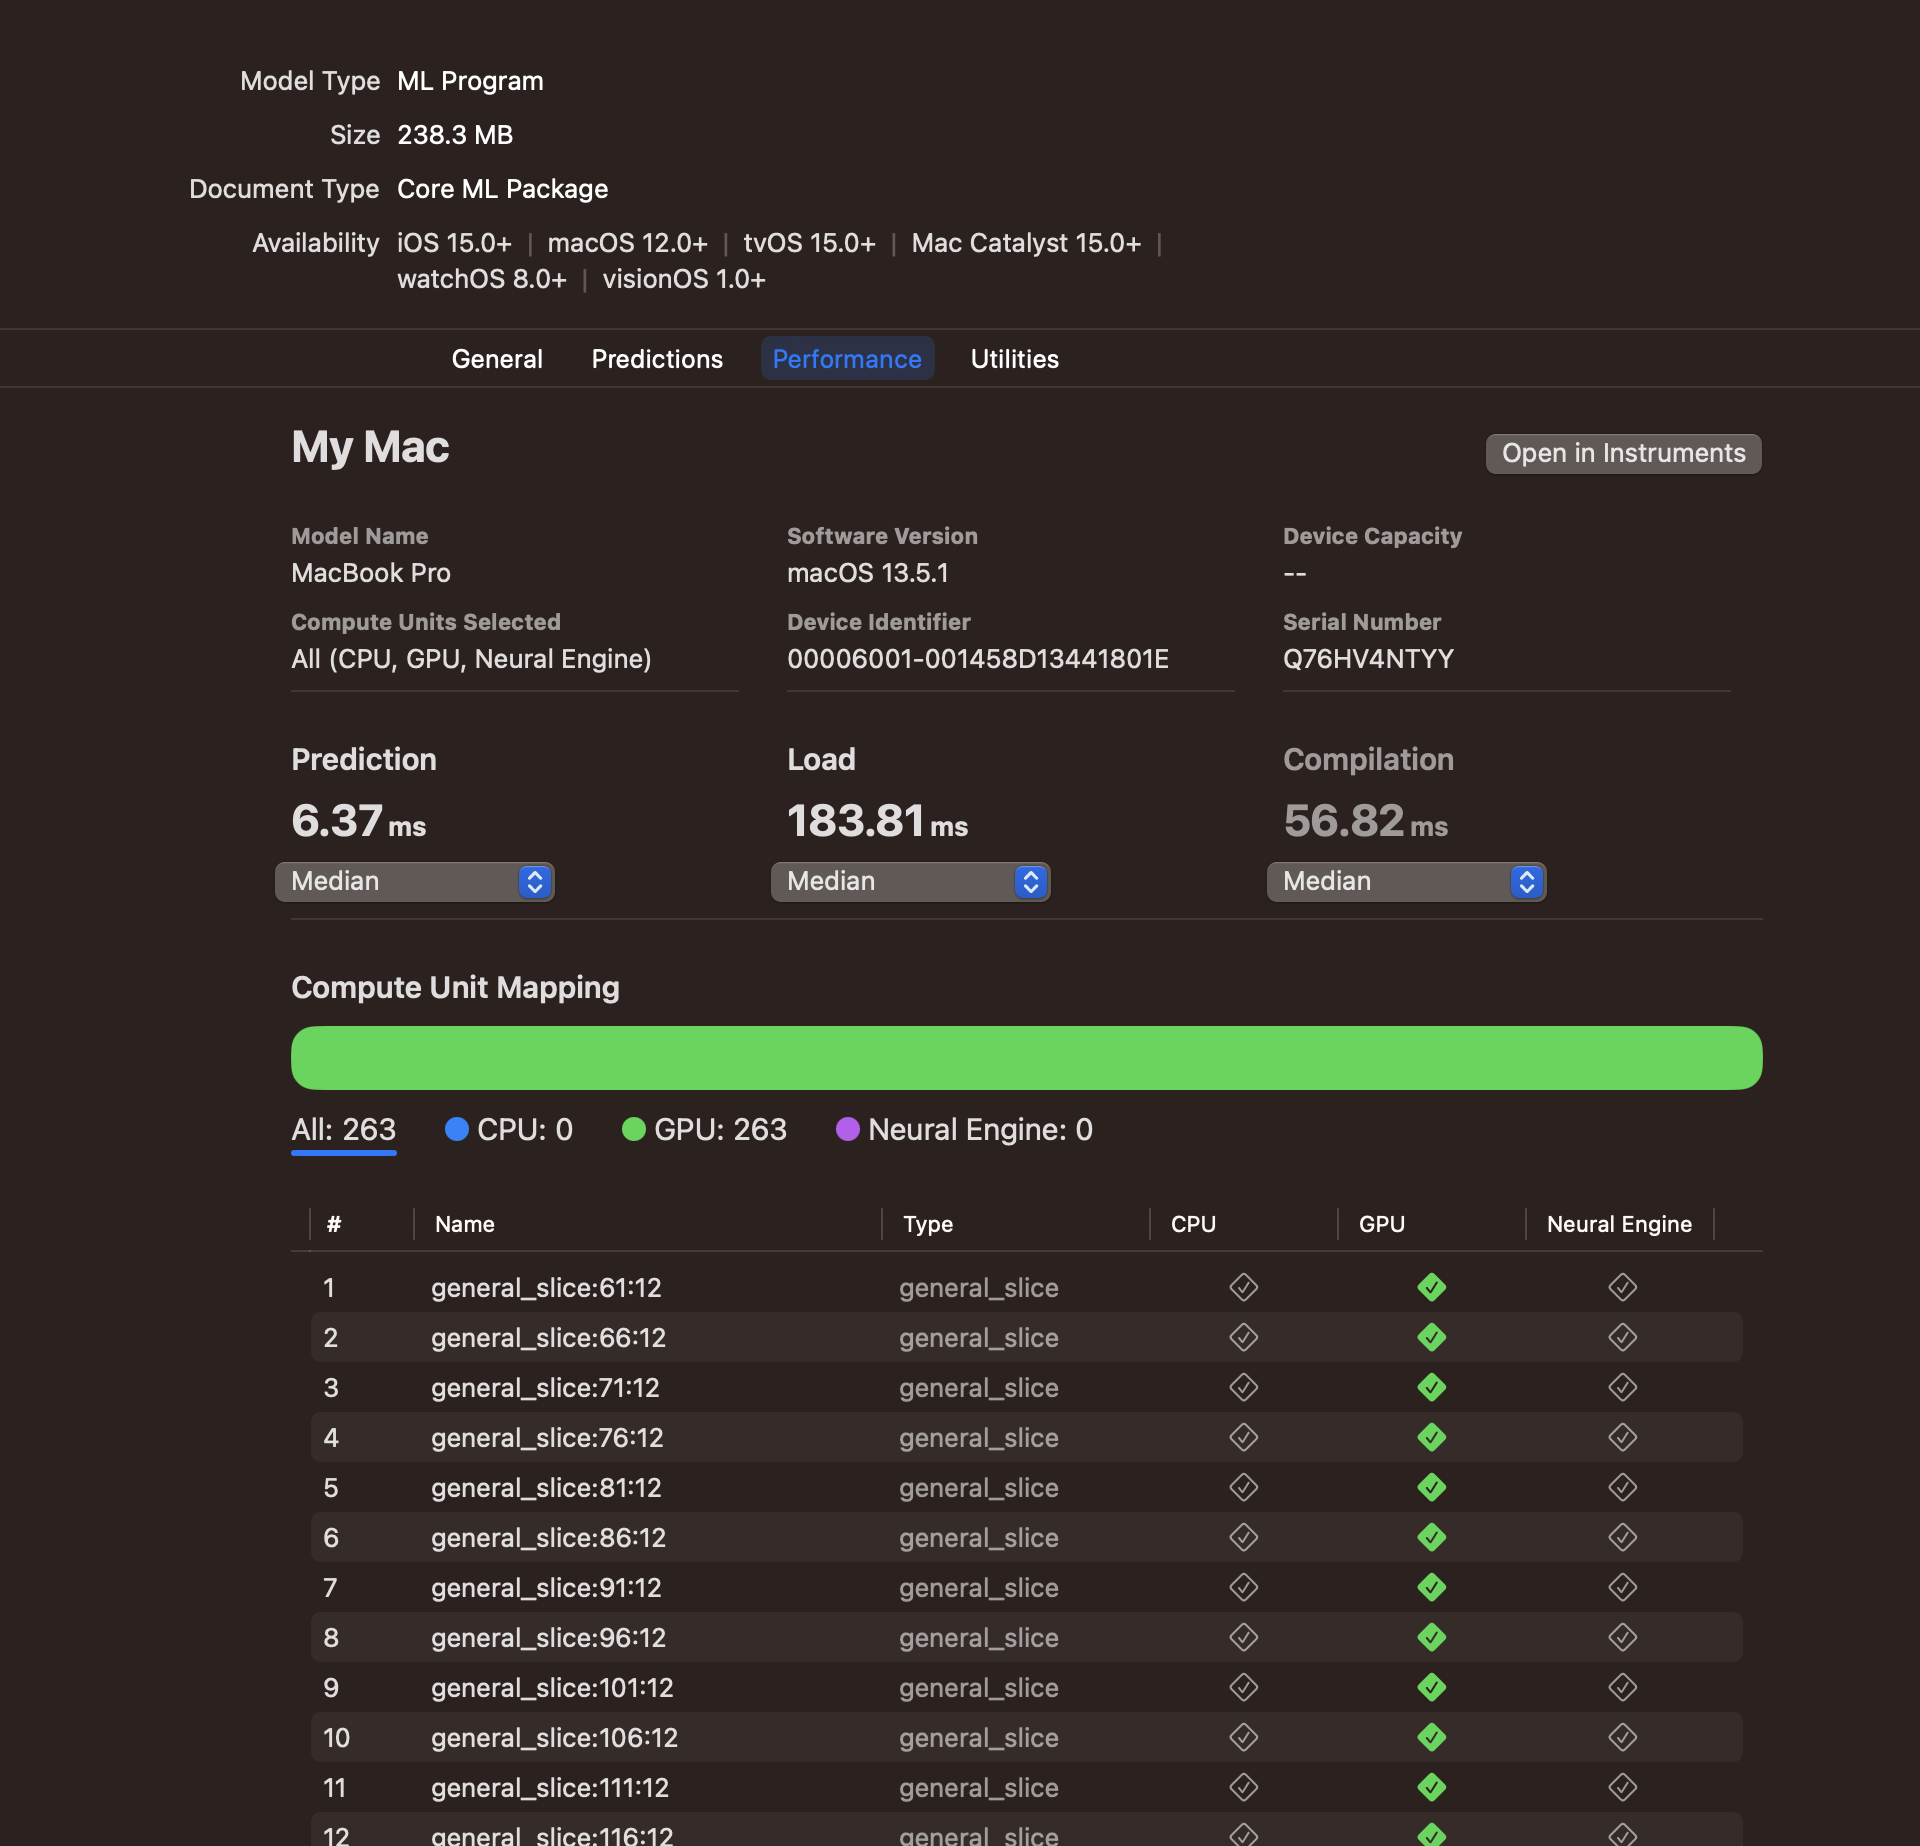1920x1846 pixels.
Task: Filter mapping by CPU: 0
Action: coord(509,1130)
